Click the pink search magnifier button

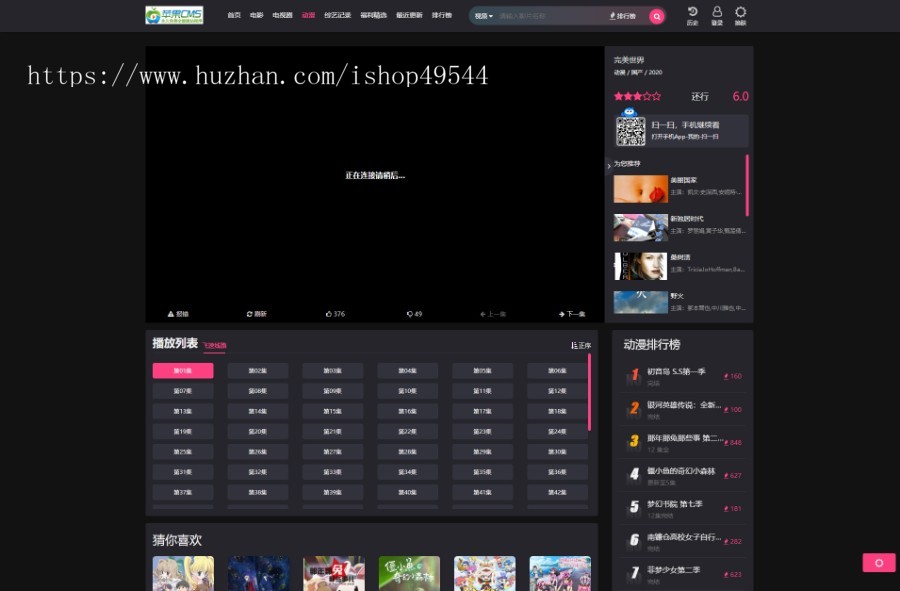[x=656, y=16]
